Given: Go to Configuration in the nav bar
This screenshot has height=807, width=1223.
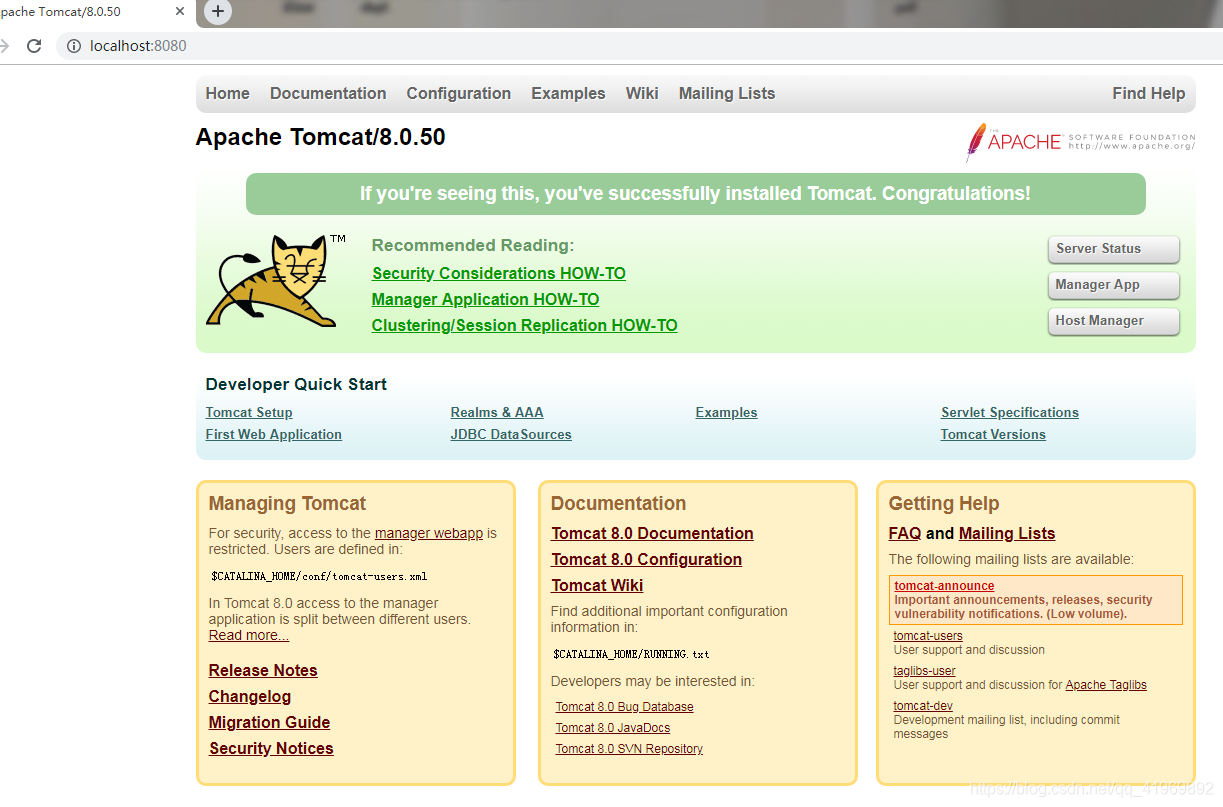Looking at the screenshot, I should click(458, 93).
